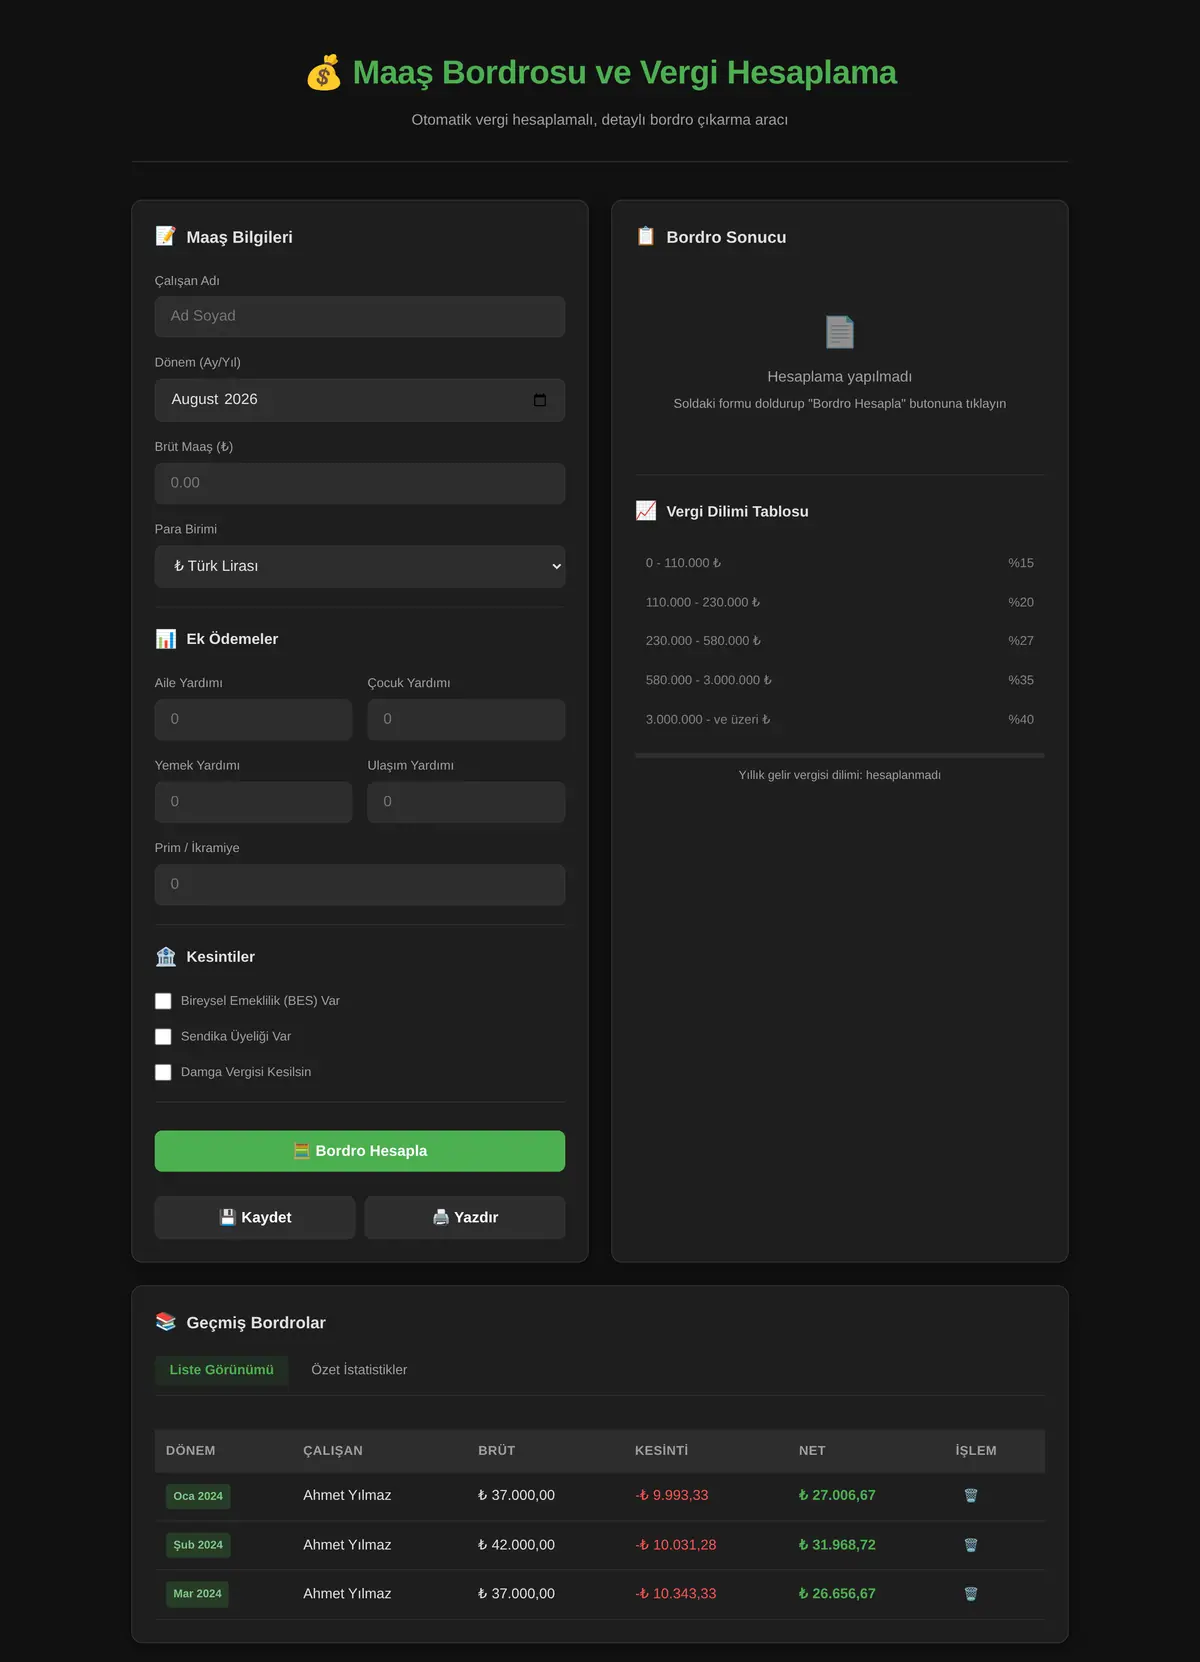Click the clipboard icon beside Bordro Sonucu
The width and height of the screenshot is (1200, 1662).
[x=646, y=236]
